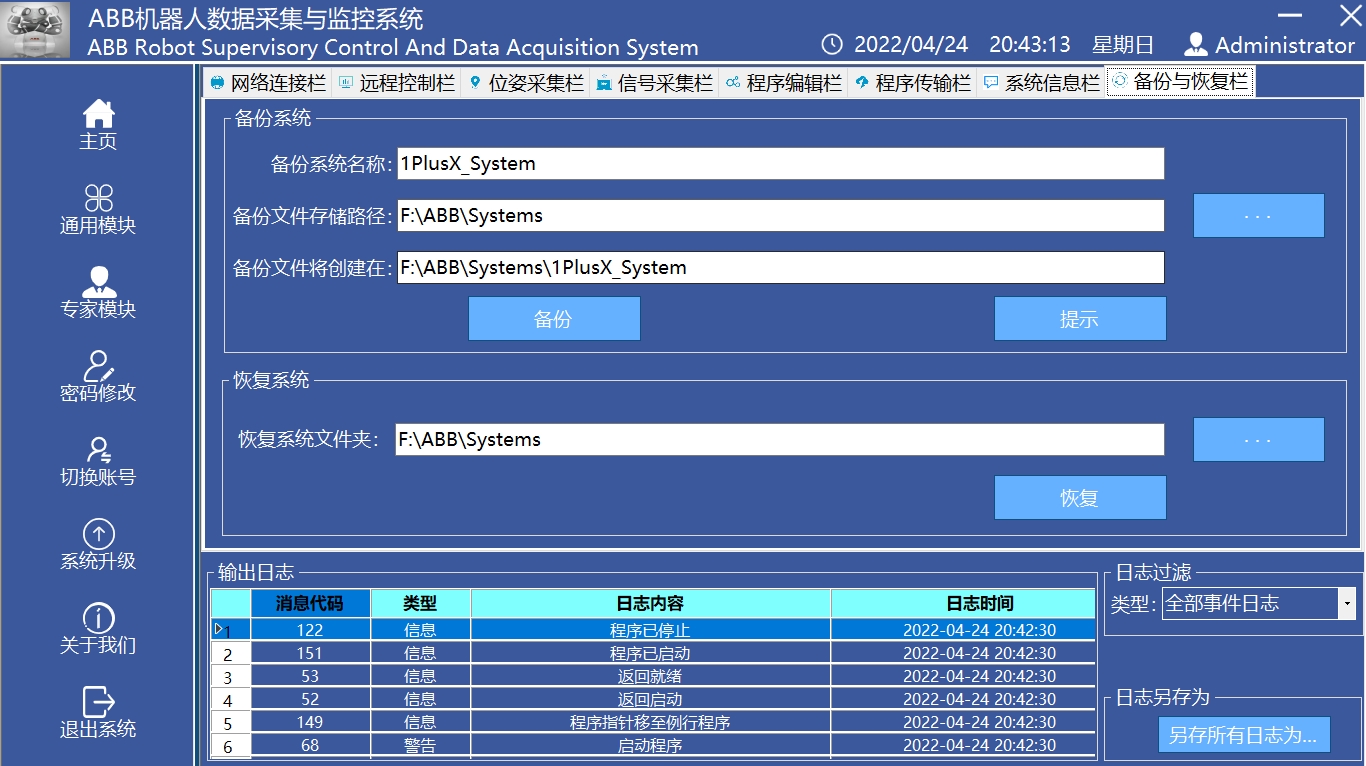Click the clock icon beside the date
The height and width of the screenshot is (766, 1366).
[832, 44]
